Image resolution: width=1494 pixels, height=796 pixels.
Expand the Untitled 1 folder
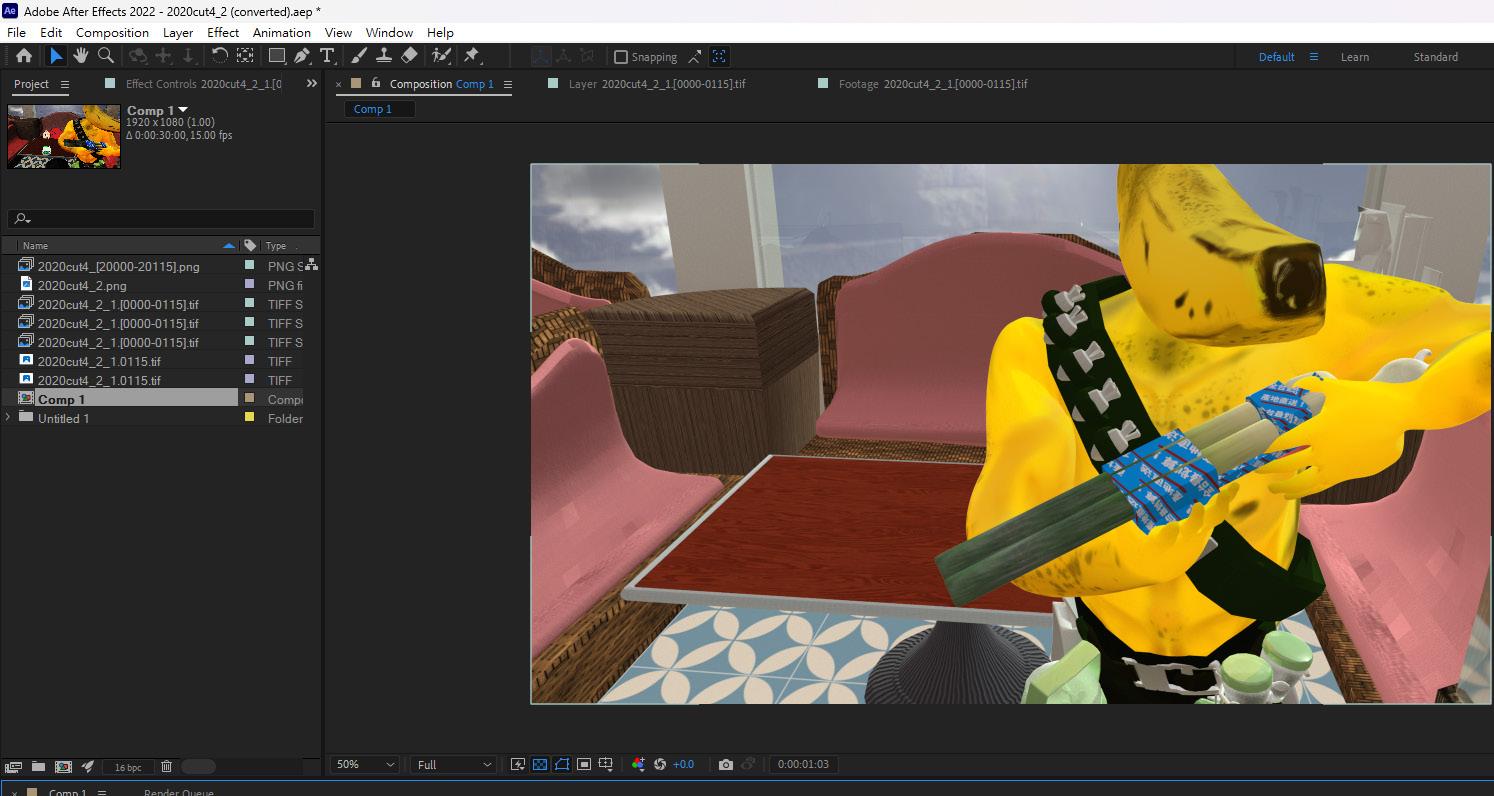point(9,418)
